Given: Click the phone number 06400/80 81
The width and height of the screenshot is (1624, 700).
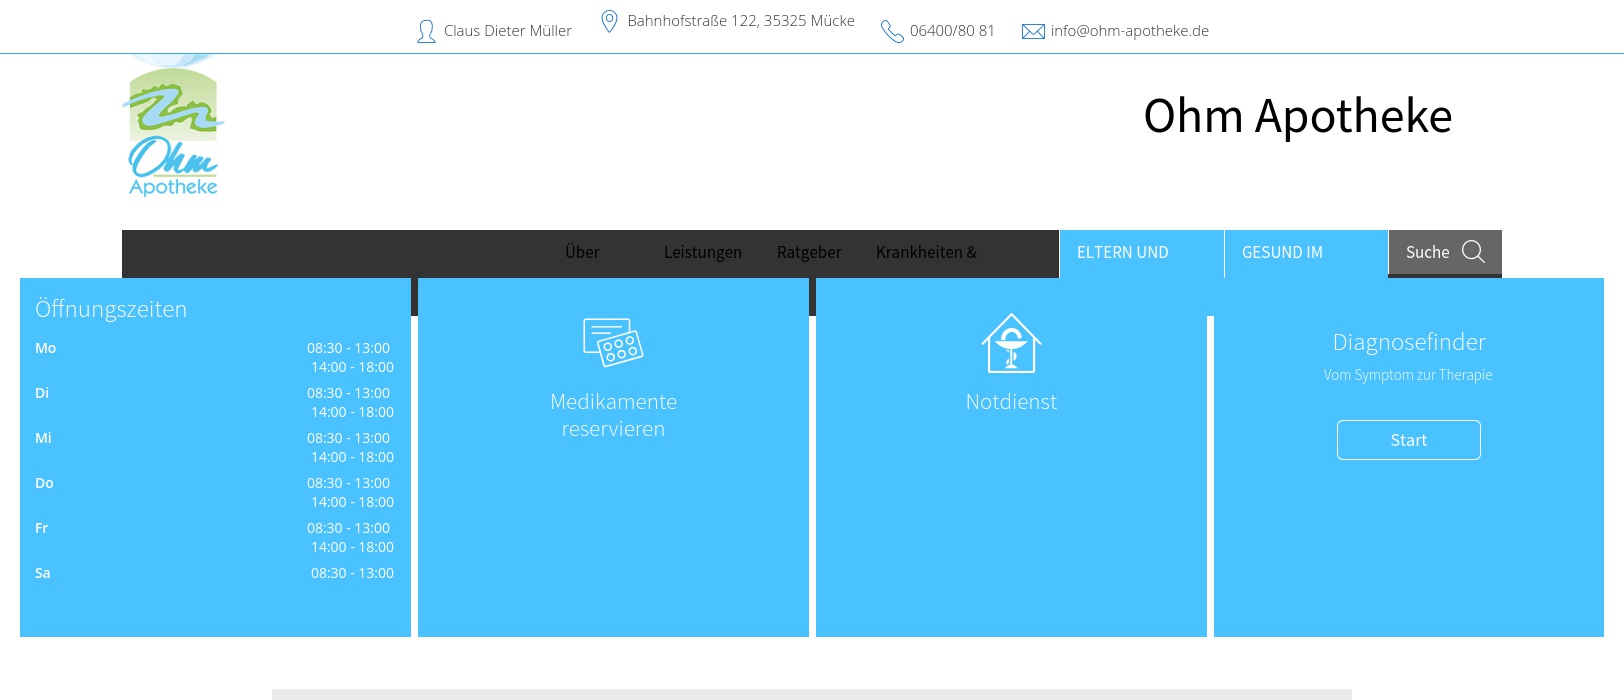Looking at the screenshot, I should click(x=952, y=31).
